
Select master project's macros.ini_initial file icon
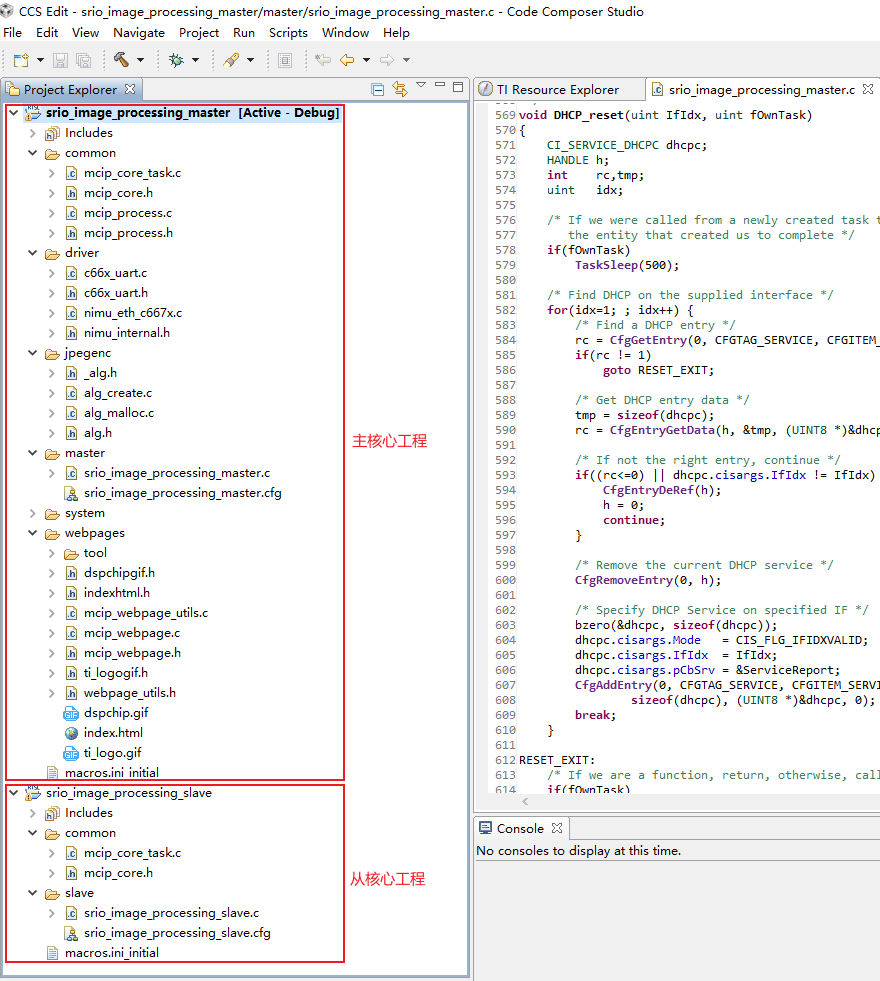coord(53,773)
